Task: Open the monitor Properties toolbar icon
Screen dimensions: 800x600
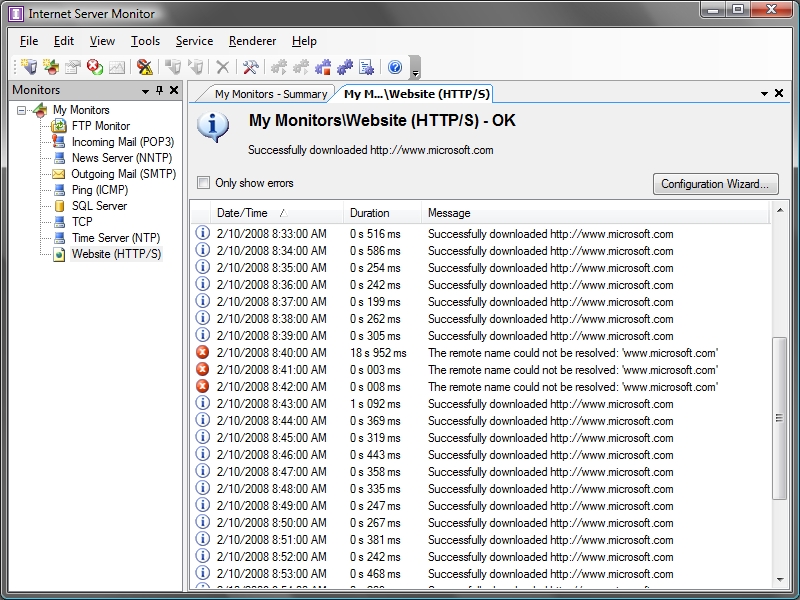Action: 73,67
